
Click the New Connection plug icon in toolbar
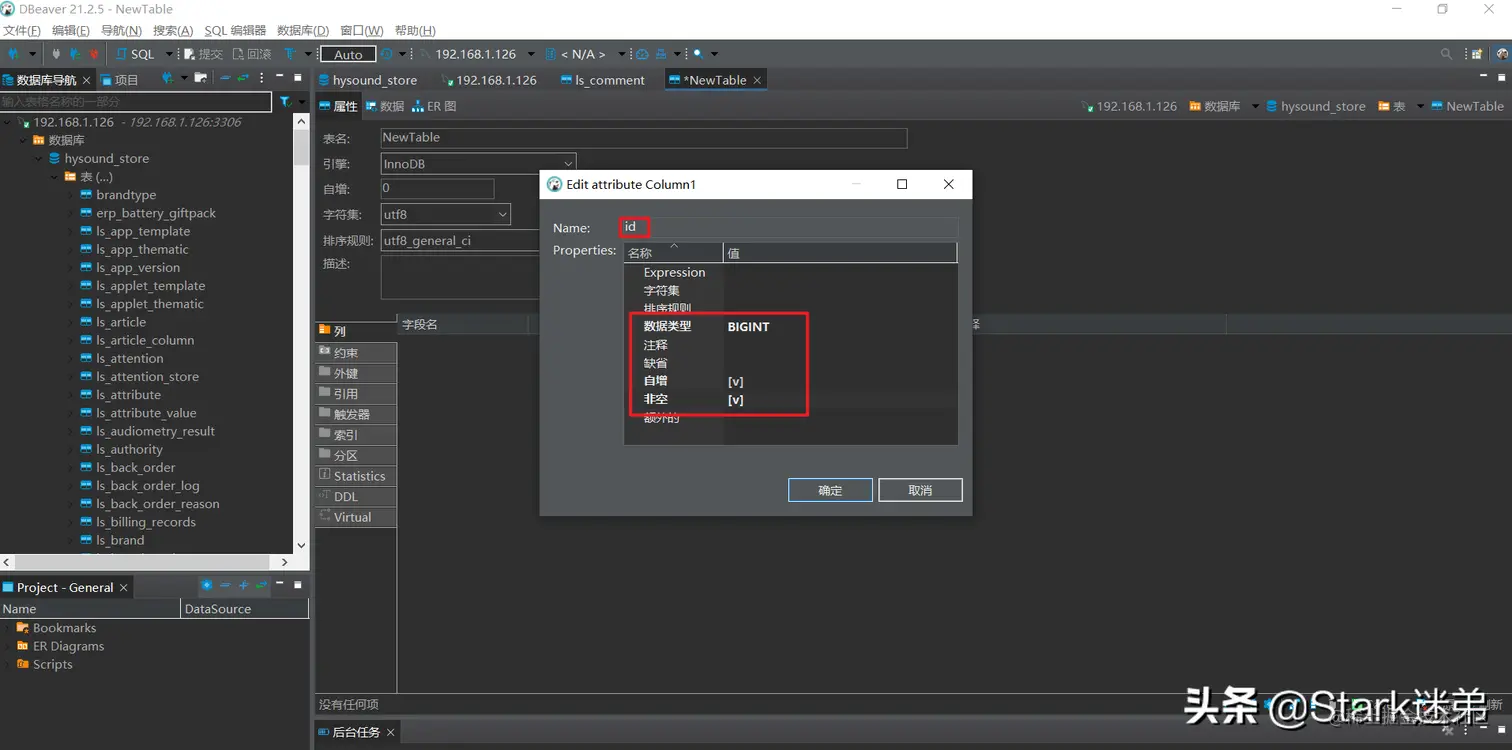(14, 54)
